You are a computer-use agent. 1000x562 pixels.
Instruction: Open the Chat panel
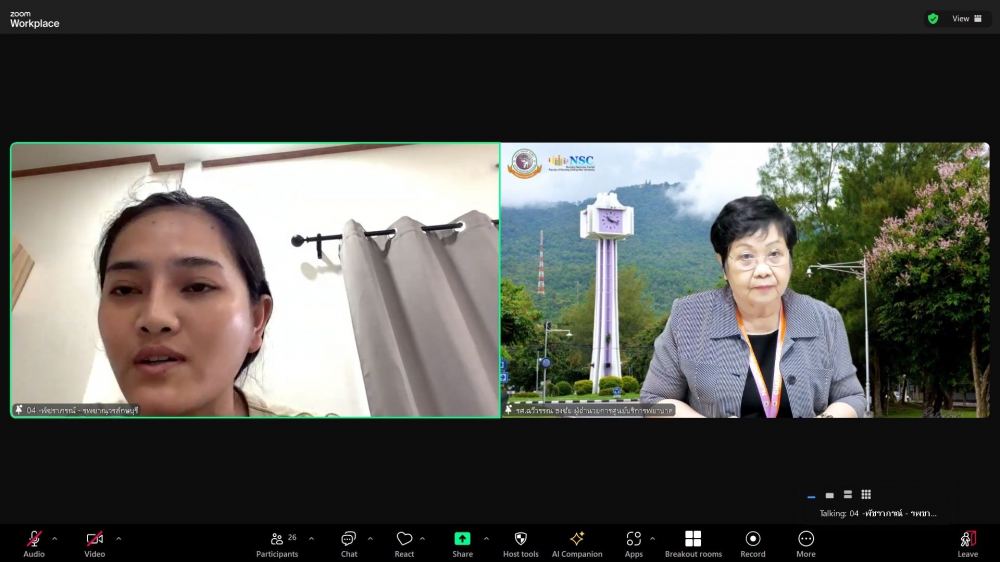[348, 540]
